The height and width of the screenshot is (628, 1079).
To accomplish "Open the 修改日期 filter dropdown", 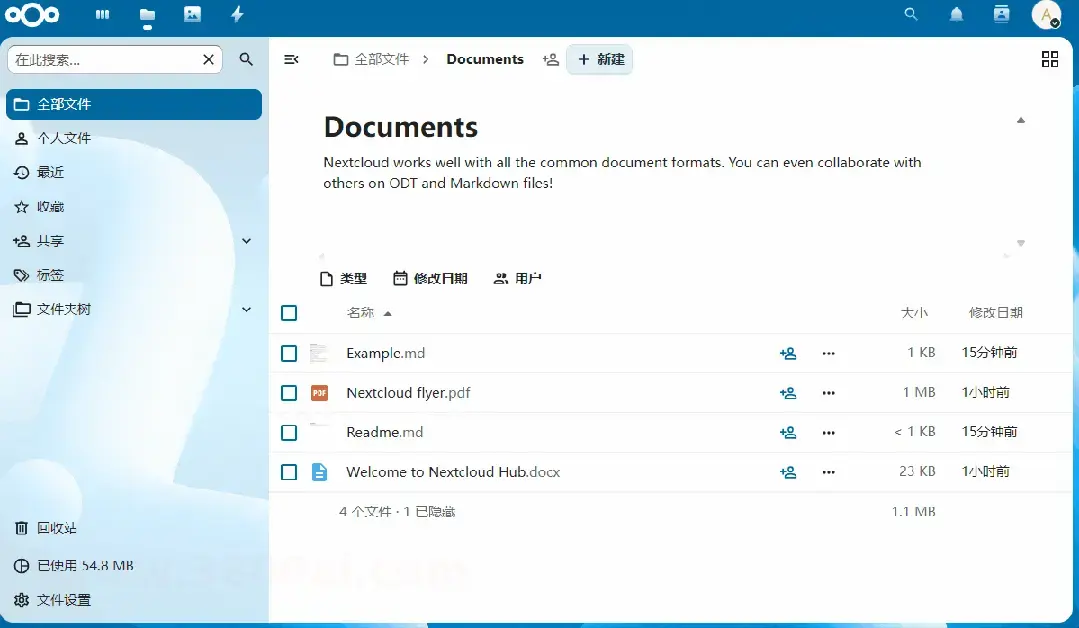I will coord(430,279).
